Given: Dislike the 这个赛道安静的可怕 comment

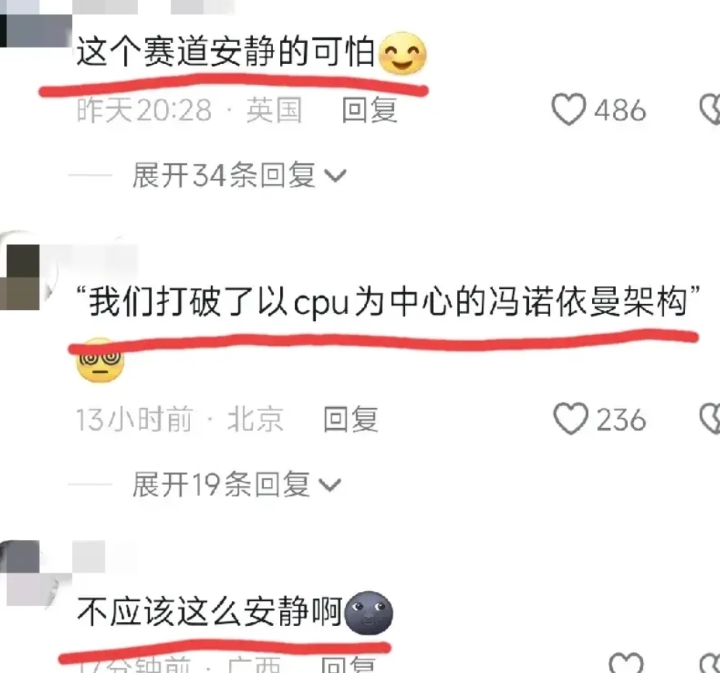Looking at the screenshot, I should 710,109.
